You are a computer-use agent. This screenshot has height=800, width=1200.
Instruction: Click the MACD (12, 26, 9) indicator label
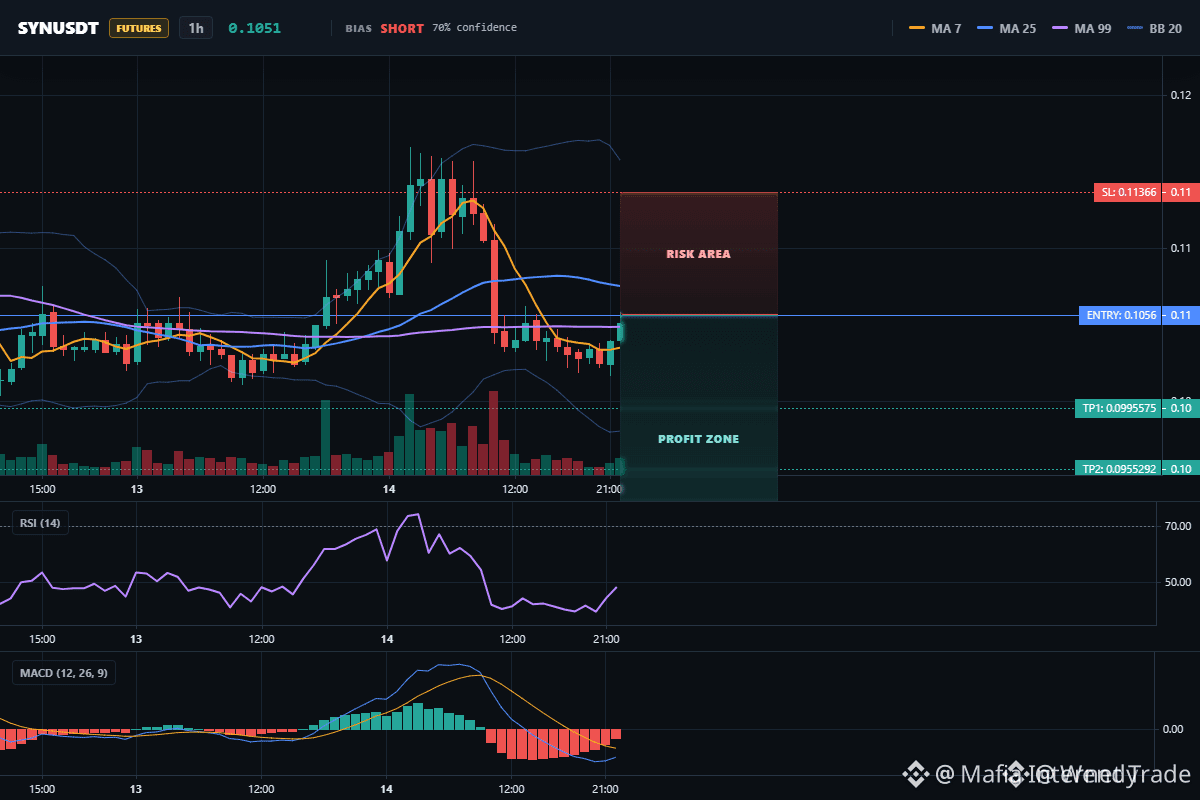tap(63, 673)
